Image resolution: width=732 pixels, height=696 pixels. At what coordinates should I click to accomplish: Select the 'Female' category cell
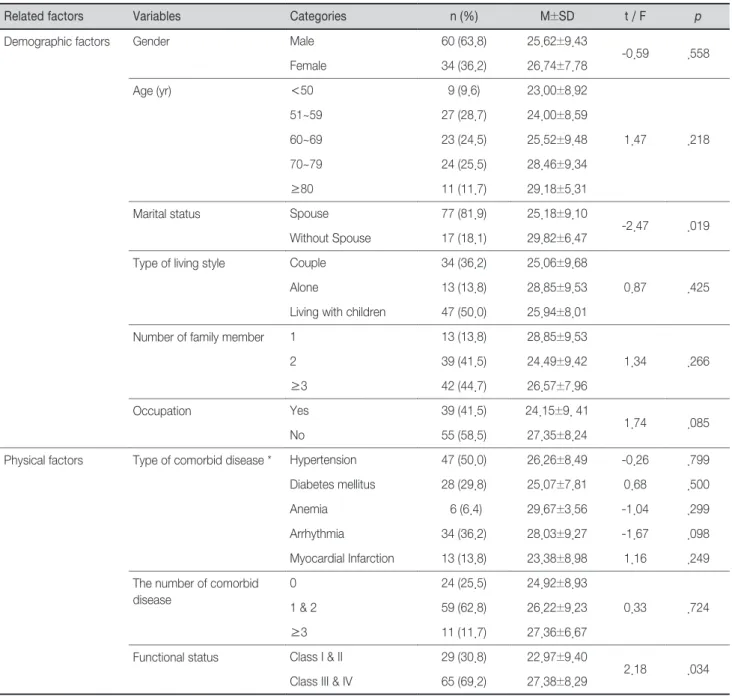[x=308, y=66]
